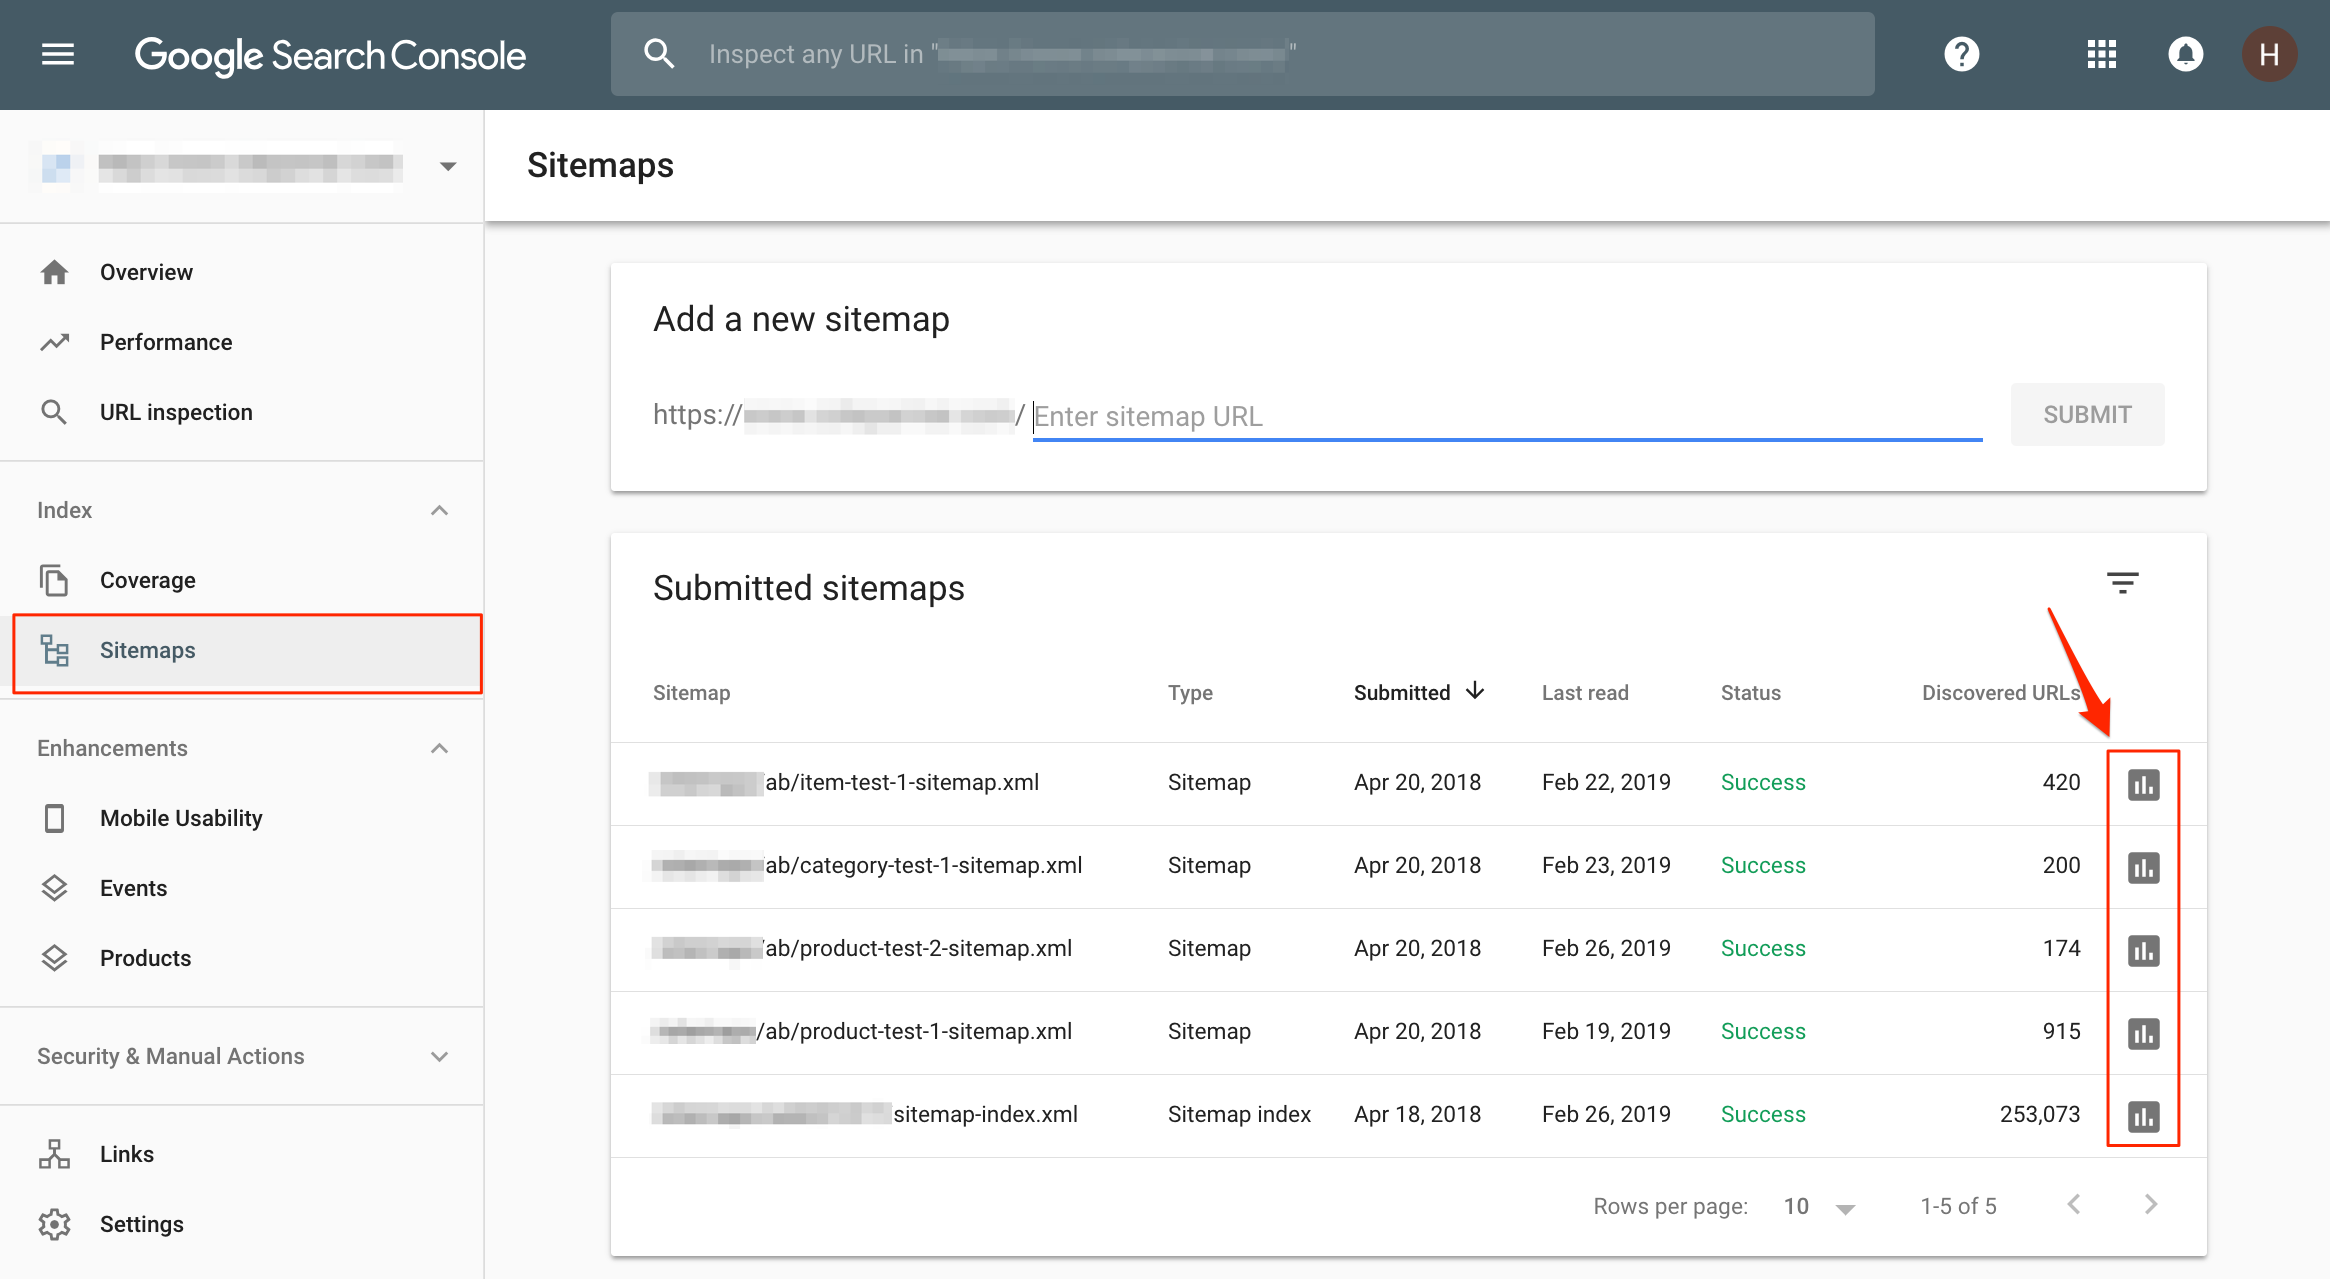
Task: Open the Google apps grid
Action: click(2101, 54)
